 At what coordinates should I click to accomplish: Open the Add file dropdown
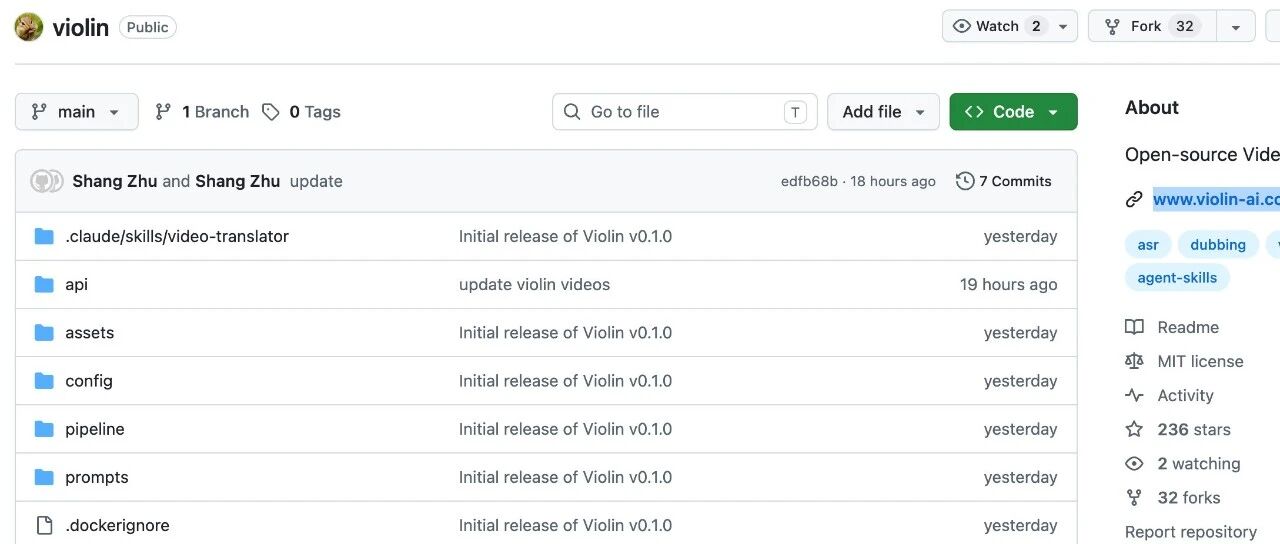tap(883, 112)
